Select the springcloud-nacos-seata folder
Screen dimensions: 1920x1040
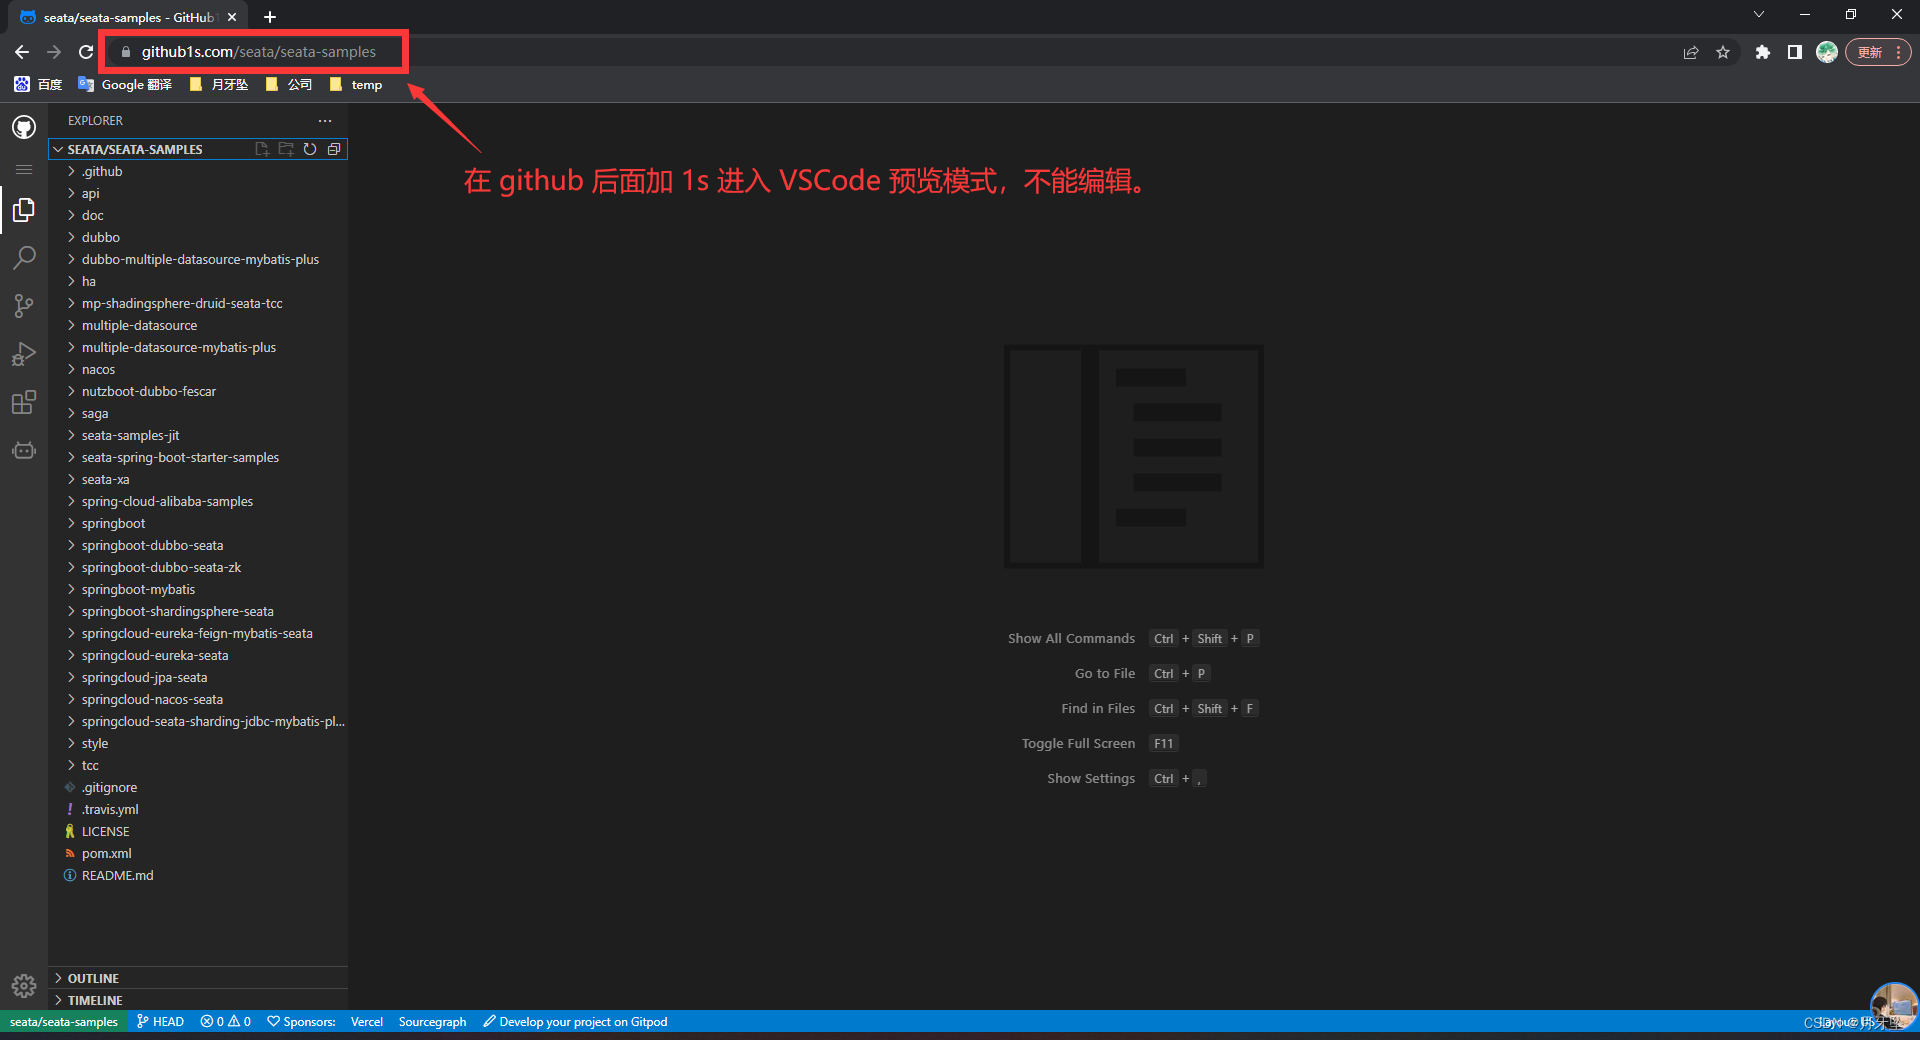click(198, 699)
